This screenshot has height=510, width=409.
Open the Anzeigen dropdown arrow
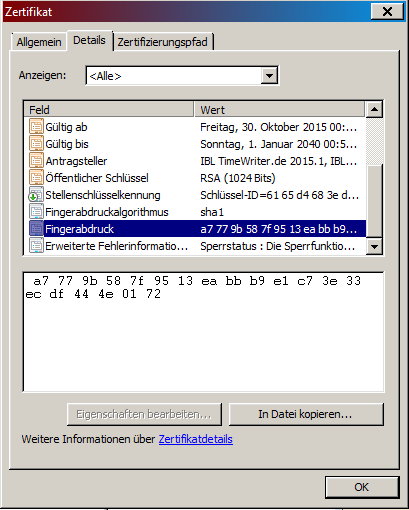[269, 76]
